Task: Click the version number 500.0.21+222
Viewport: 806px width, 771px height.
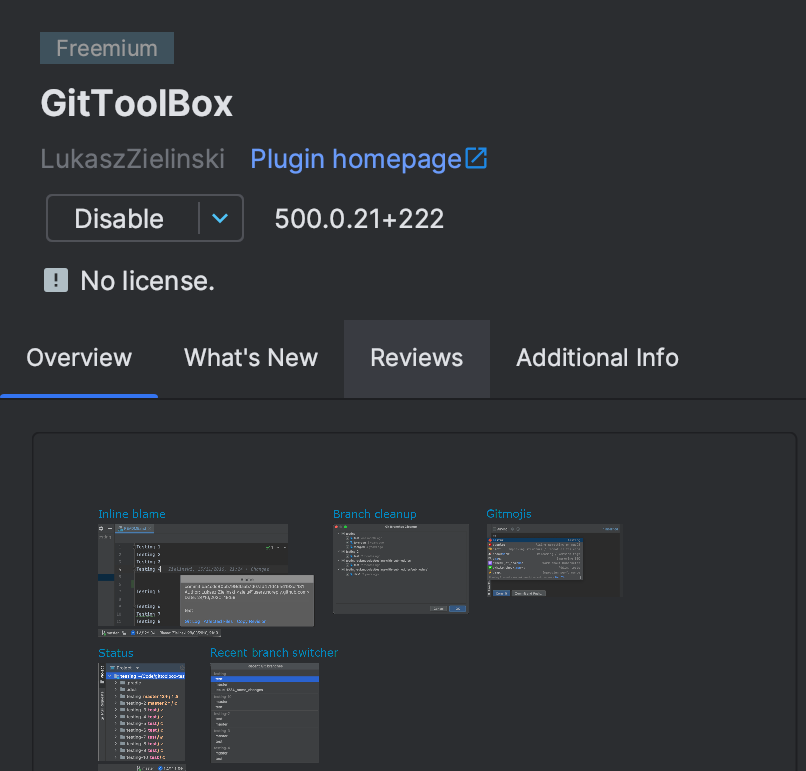Action: click(x=359, y=219)
